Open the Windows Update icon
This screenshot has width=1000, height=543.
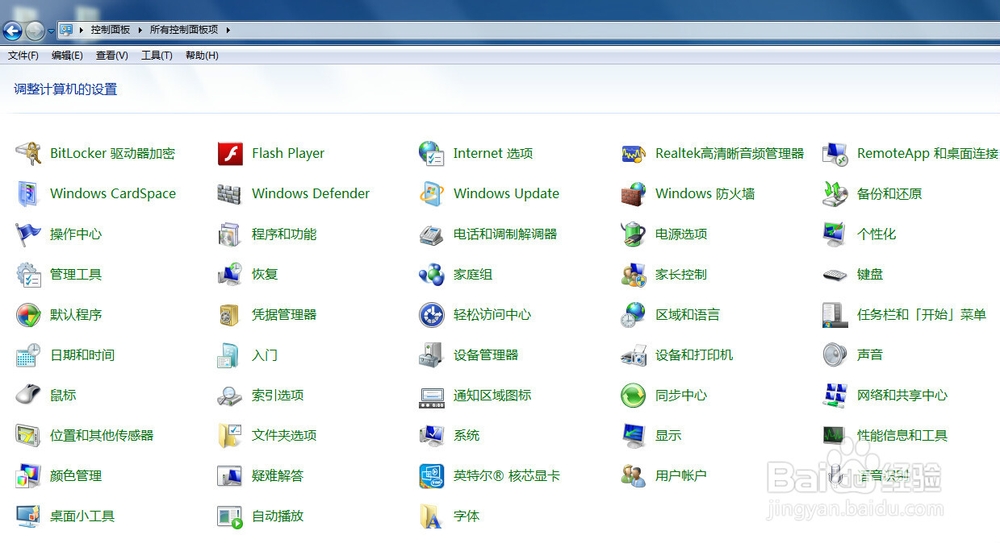point(432,194)
